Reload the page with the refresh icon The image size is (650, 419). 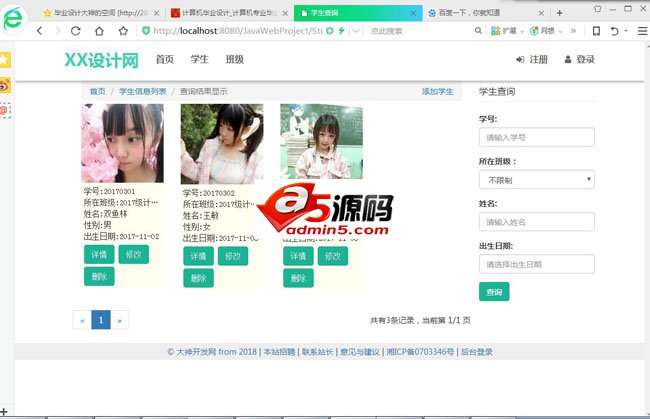(x=75, y=31)
